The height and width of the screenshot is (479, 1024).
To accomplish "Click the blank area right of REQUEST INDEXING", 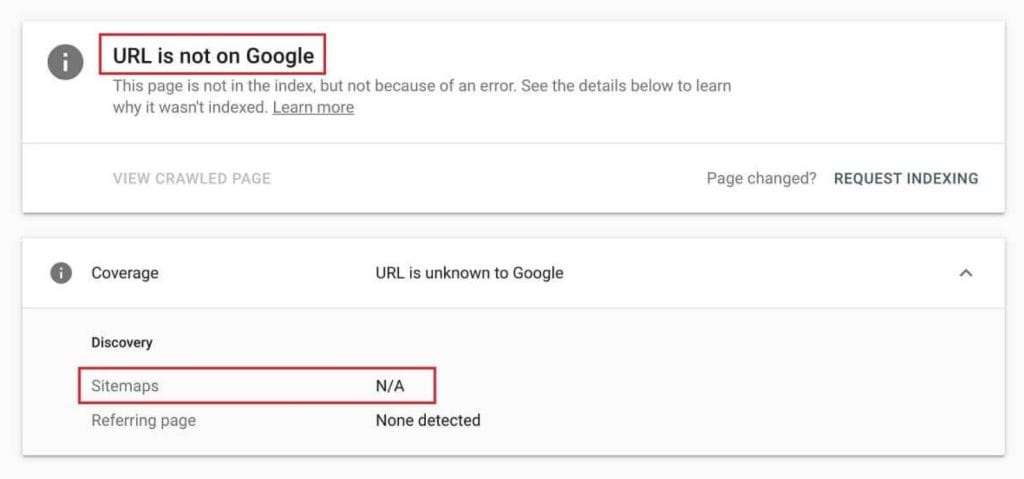I will click(992, 179).
